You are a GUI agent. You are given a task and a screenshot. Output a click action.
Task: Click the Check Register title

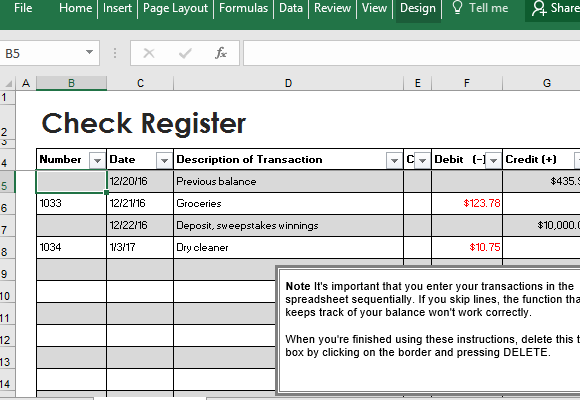click(x=144, y=124)
